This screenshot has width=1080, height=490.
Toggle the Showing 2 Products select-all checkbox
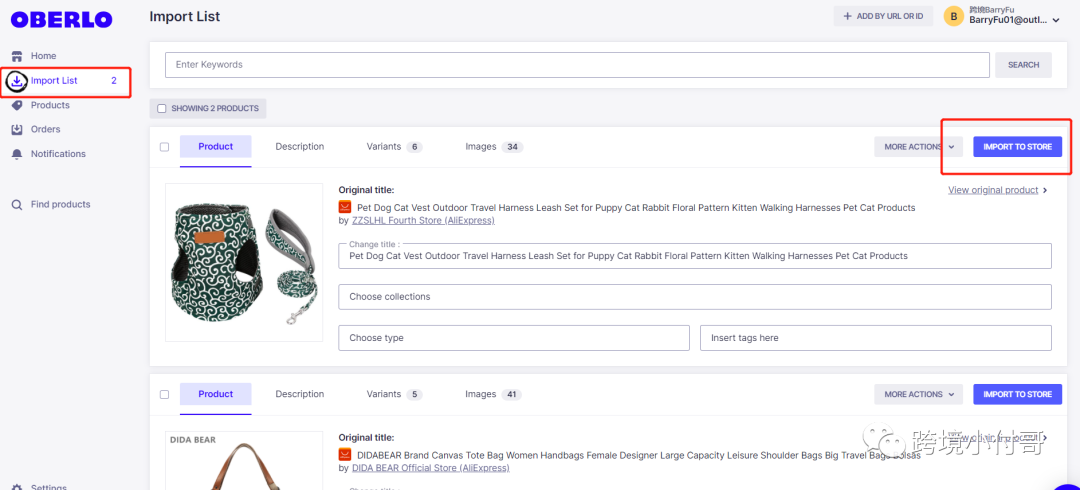point(162,109)
